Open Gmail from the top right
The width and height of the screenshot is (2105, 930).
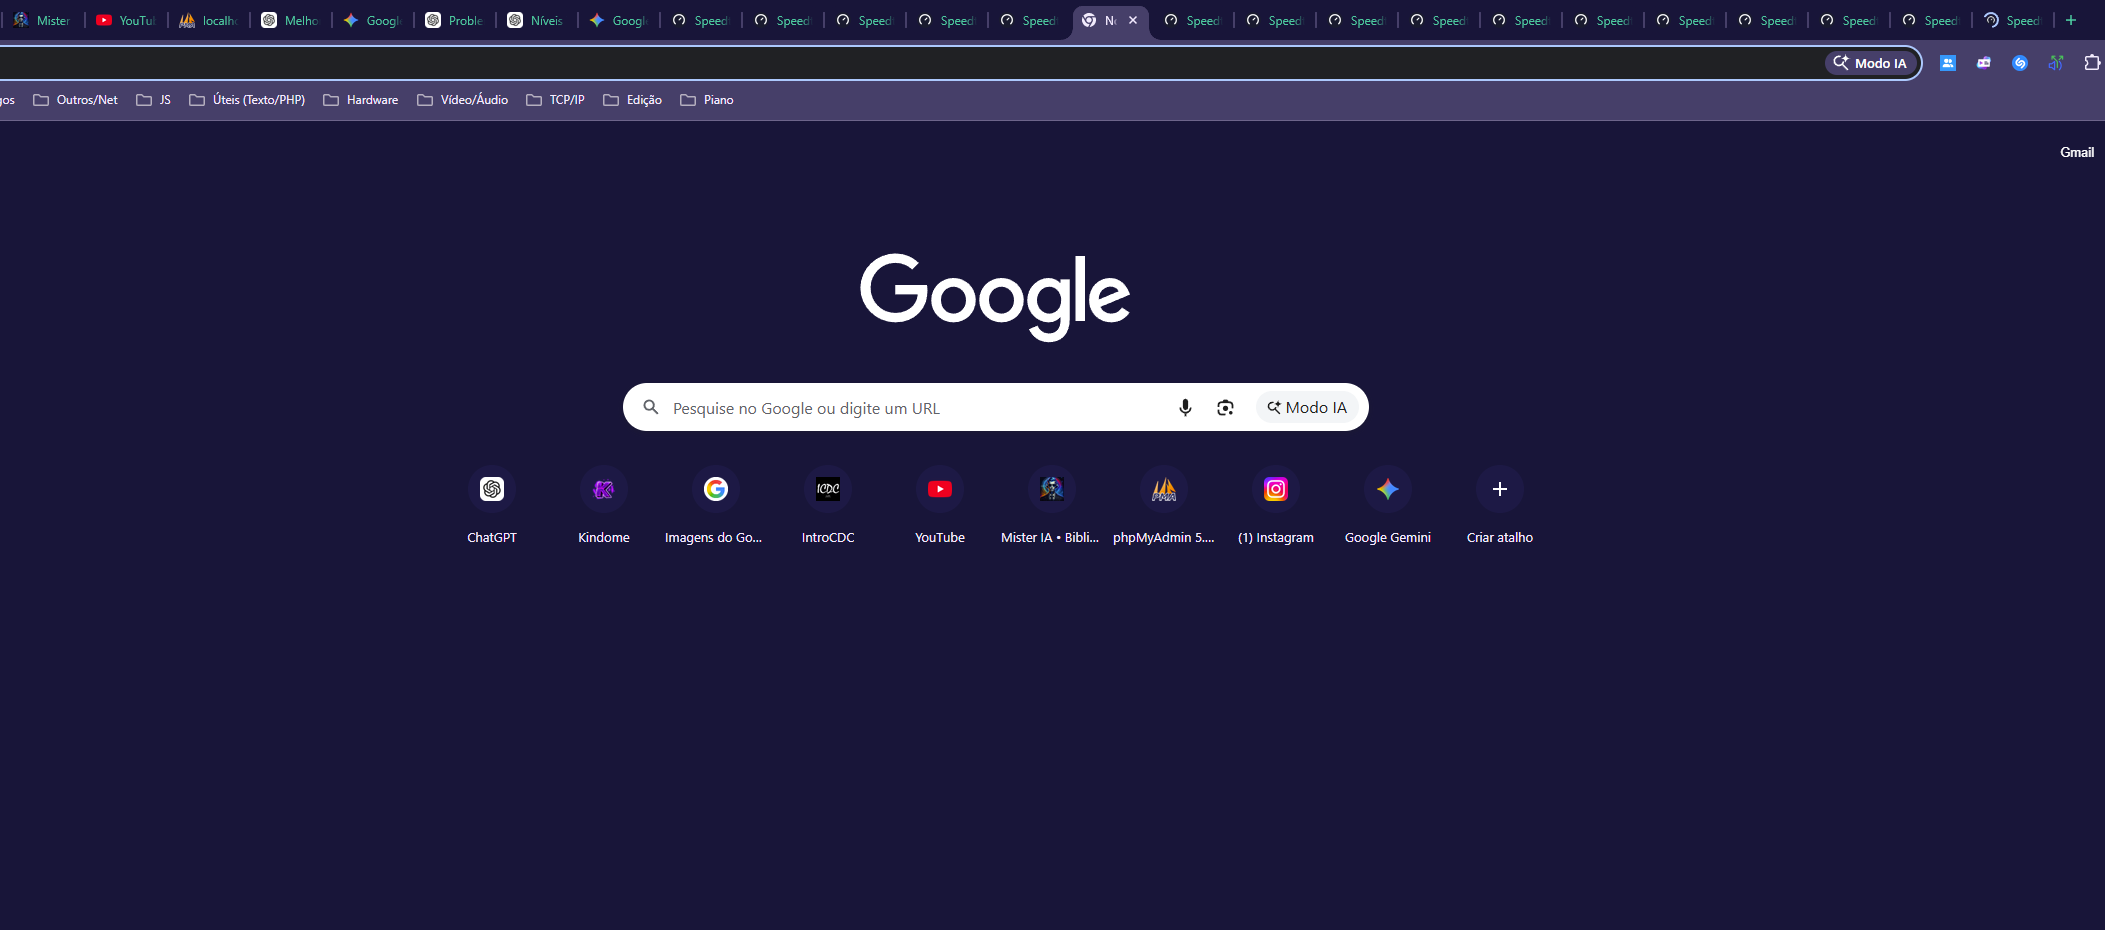2076,152
